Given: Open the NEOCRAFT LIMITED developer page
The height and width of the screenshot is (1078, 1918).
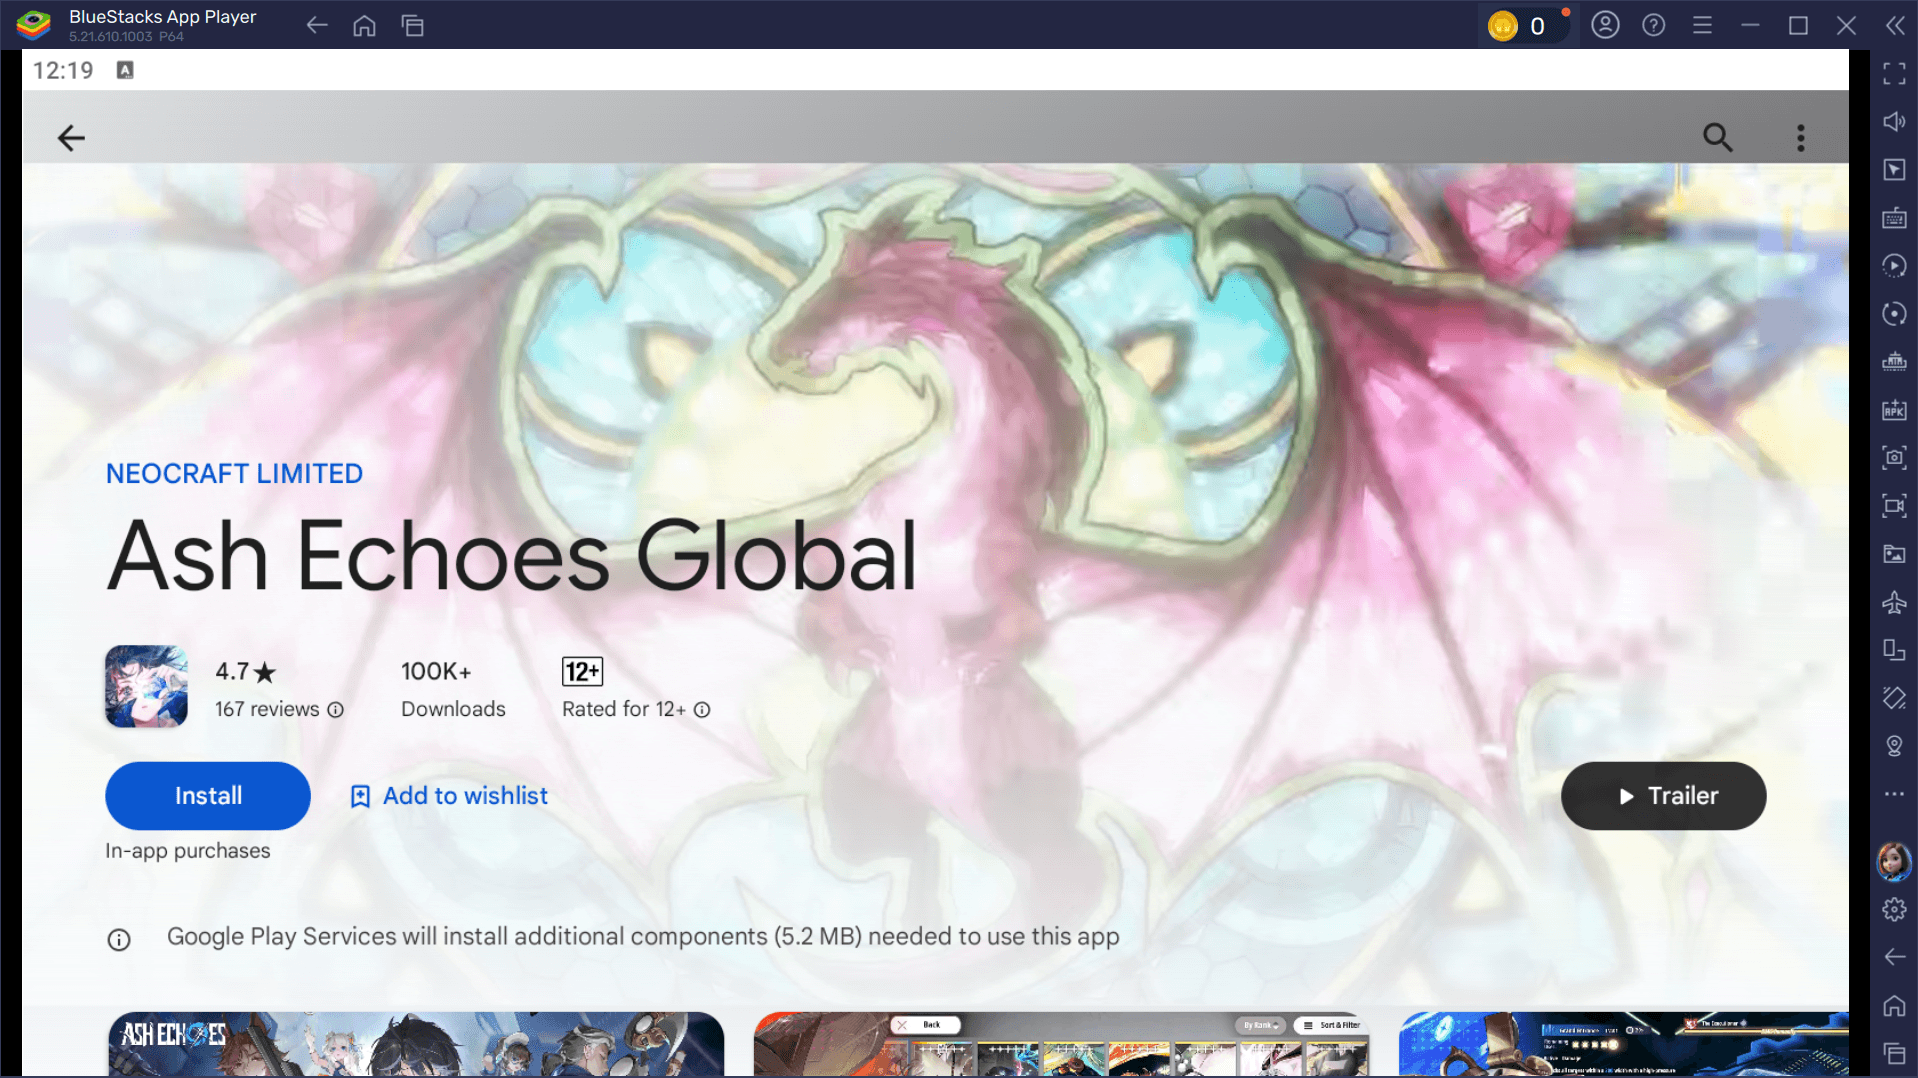Looking at the screenshot, I should click(234, 473).
